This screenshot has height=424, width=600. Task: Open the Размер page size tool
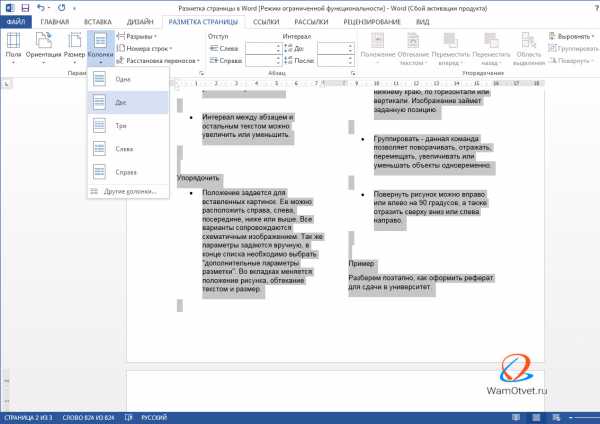(x=74, y=48)
